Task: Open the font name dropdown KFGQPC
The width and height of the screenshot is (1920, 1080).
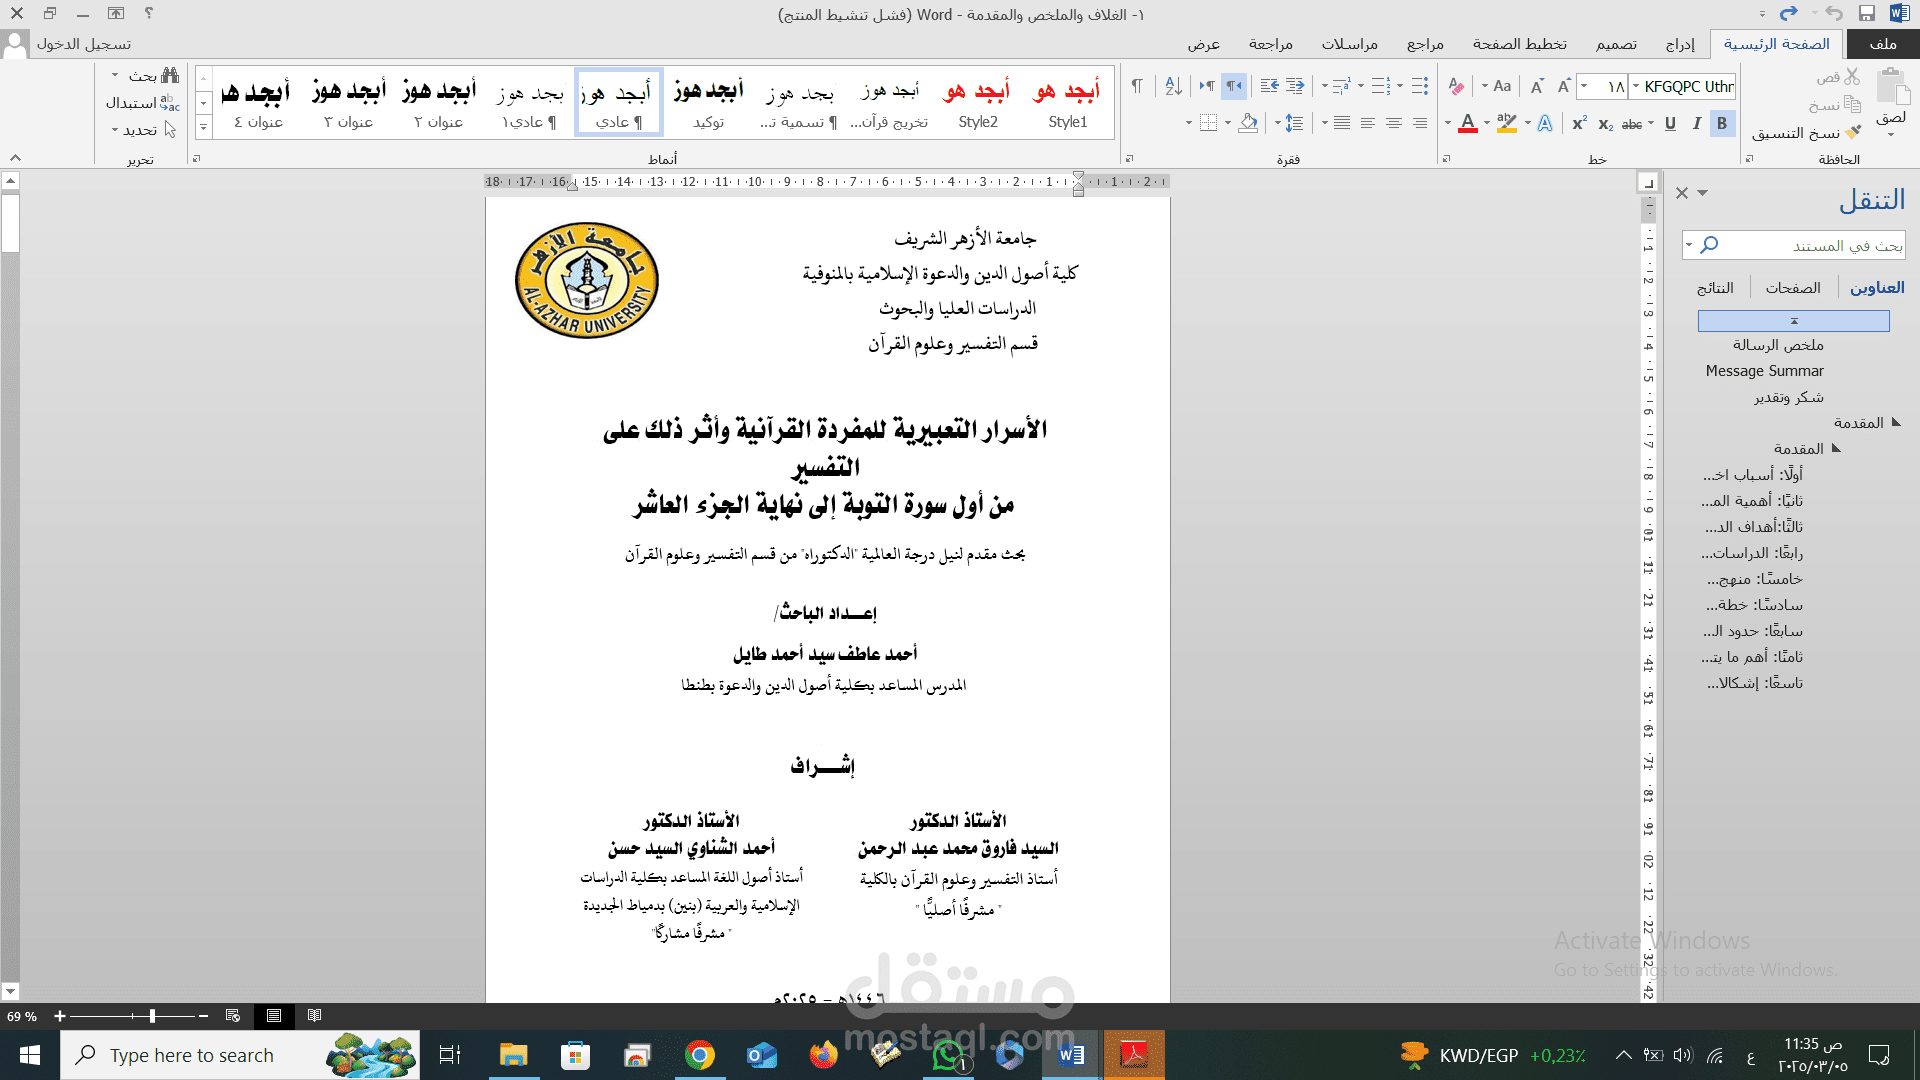Action: [x=1636, y=87]
